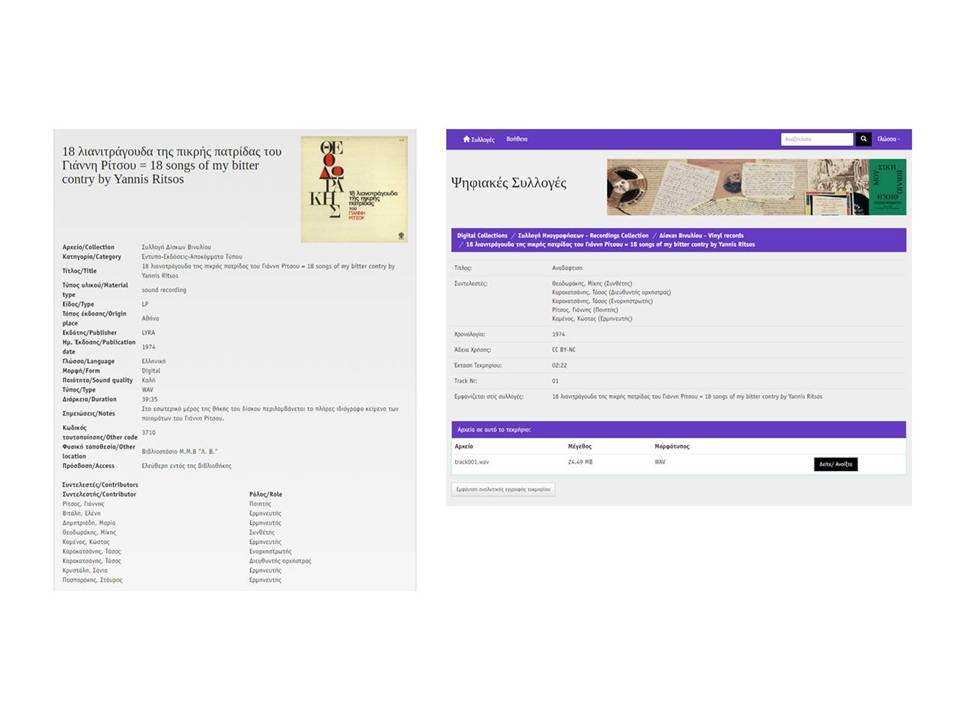The image size is (960, 720).
Task: Open the Γλώσσα language dropdown
Action: pos(888,139)
